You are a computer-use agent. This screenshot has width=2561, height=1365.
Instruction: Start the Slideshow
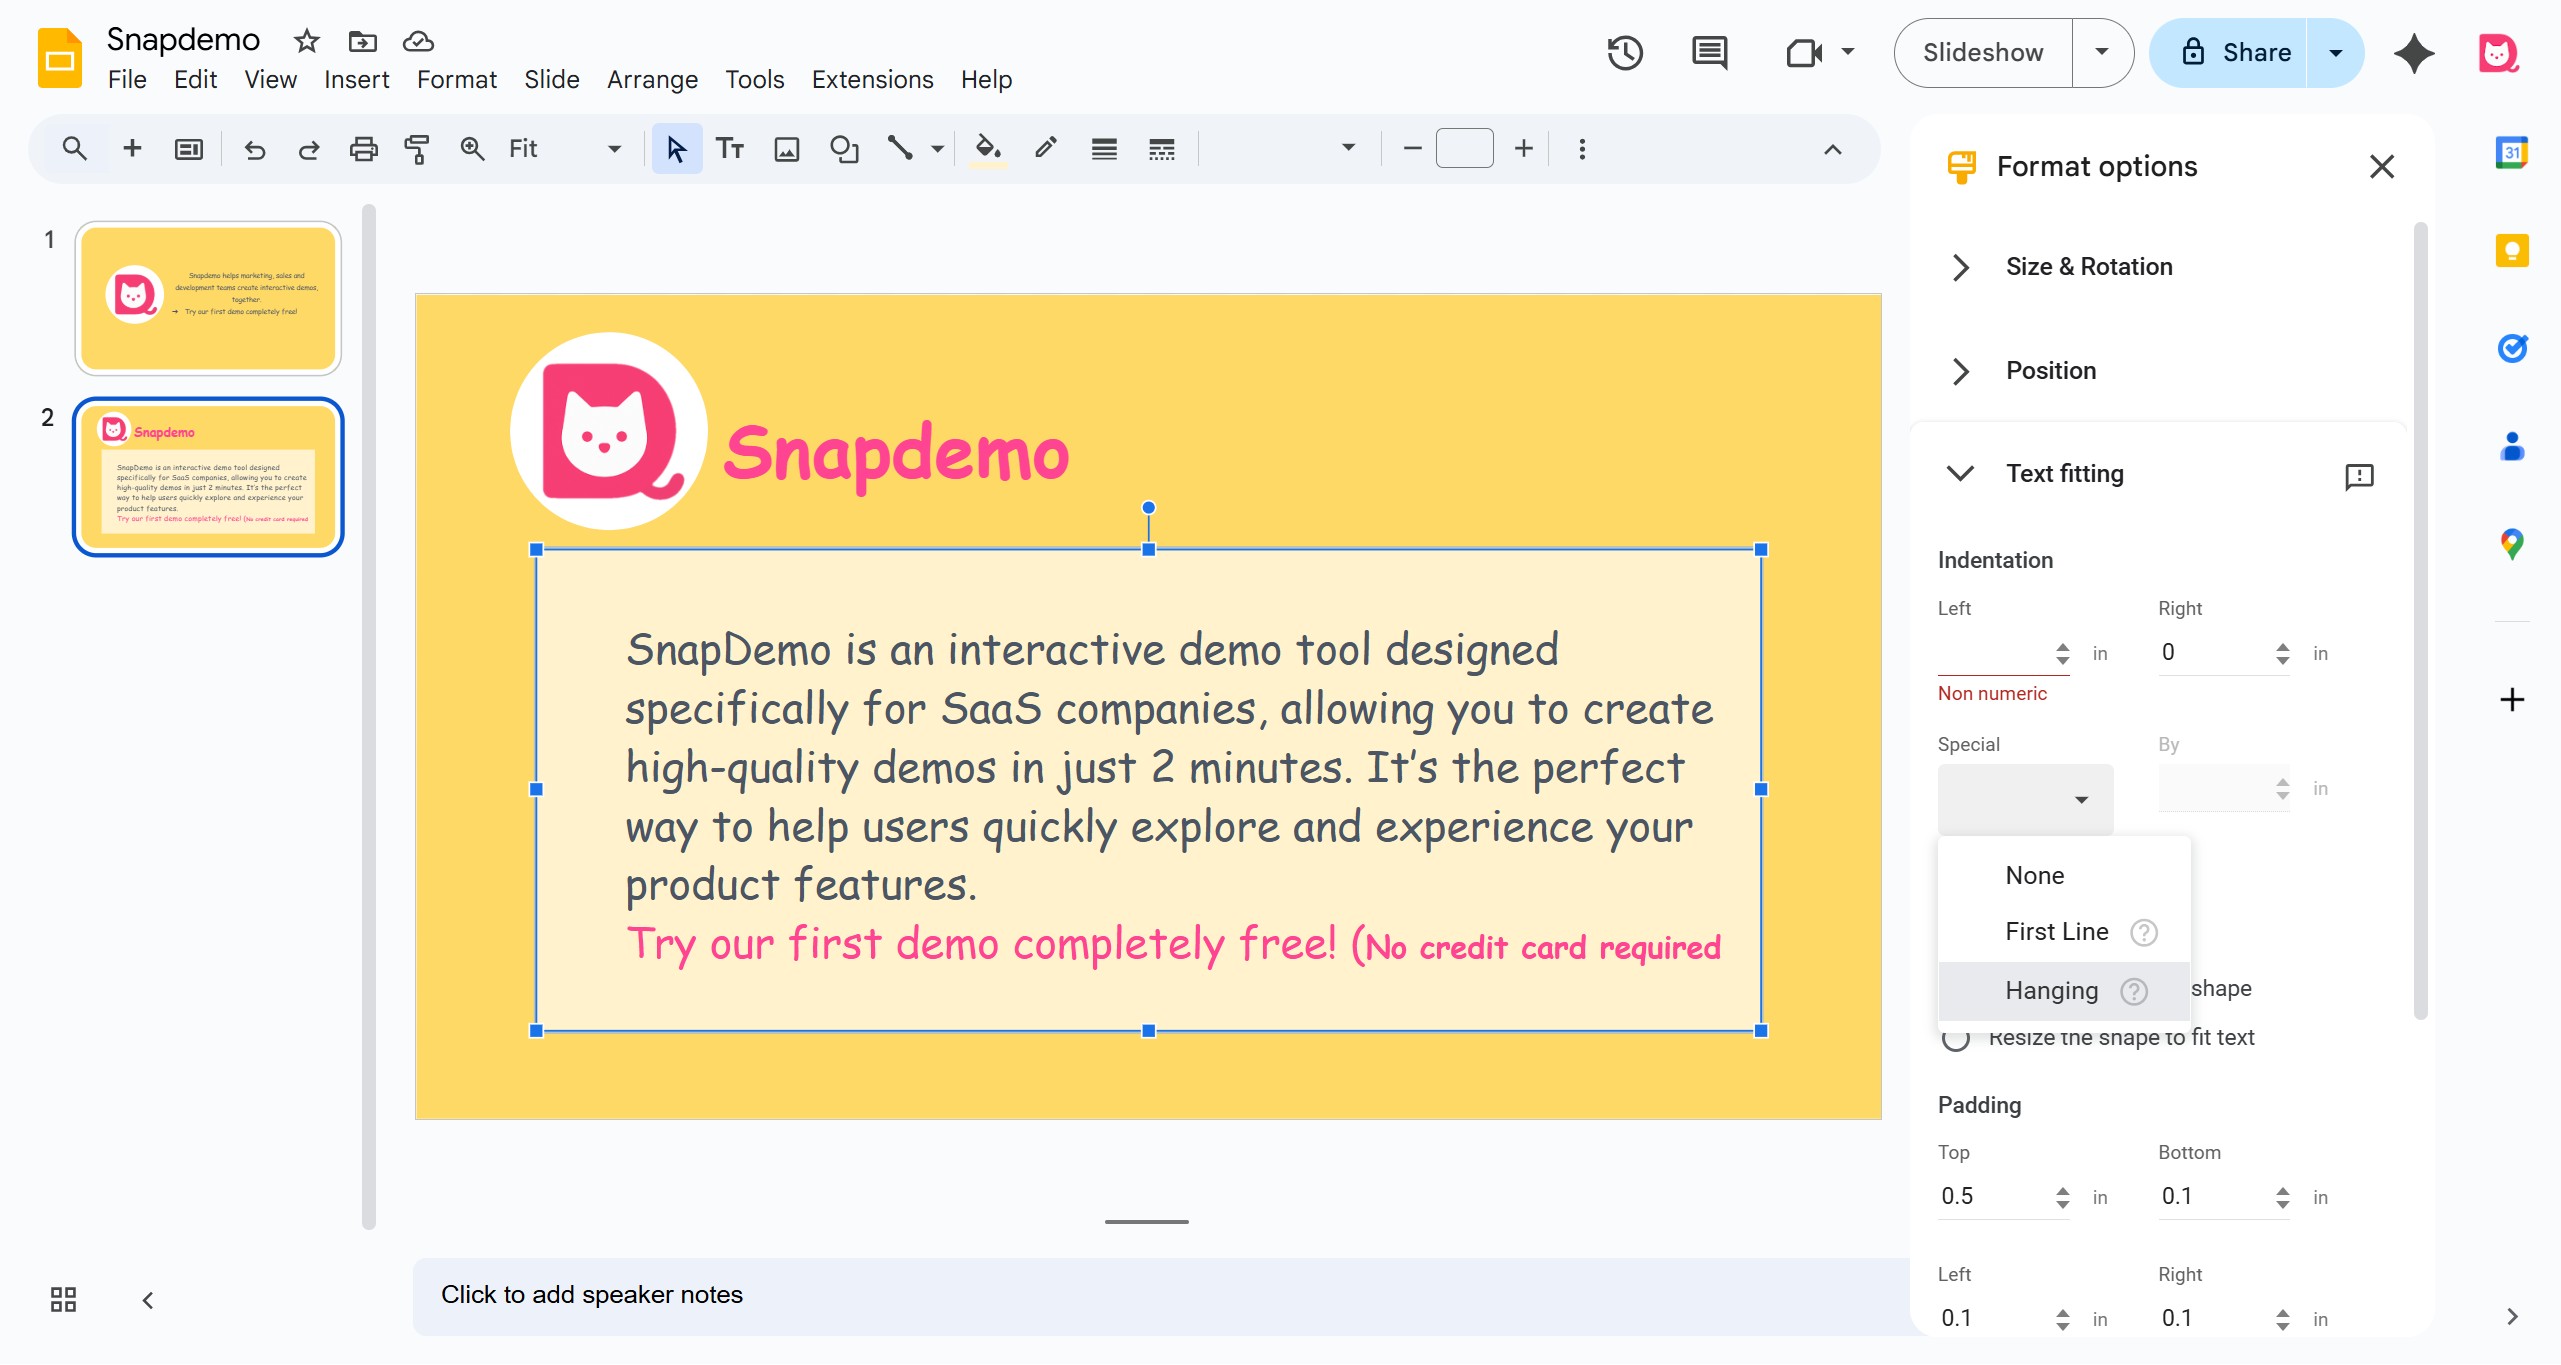pos(1983,53)
